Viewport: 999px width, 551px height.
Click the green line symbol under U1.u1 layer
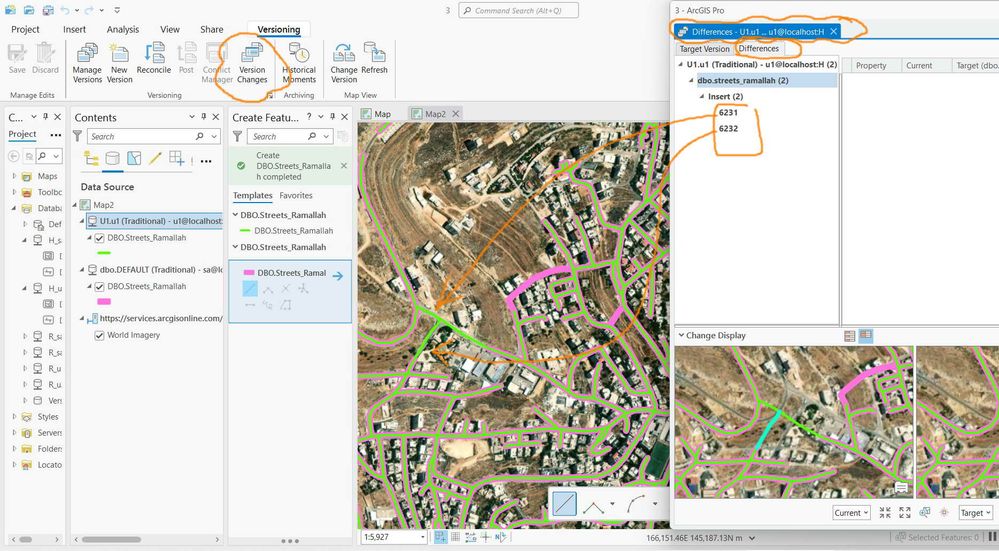(x=103, y=253)
